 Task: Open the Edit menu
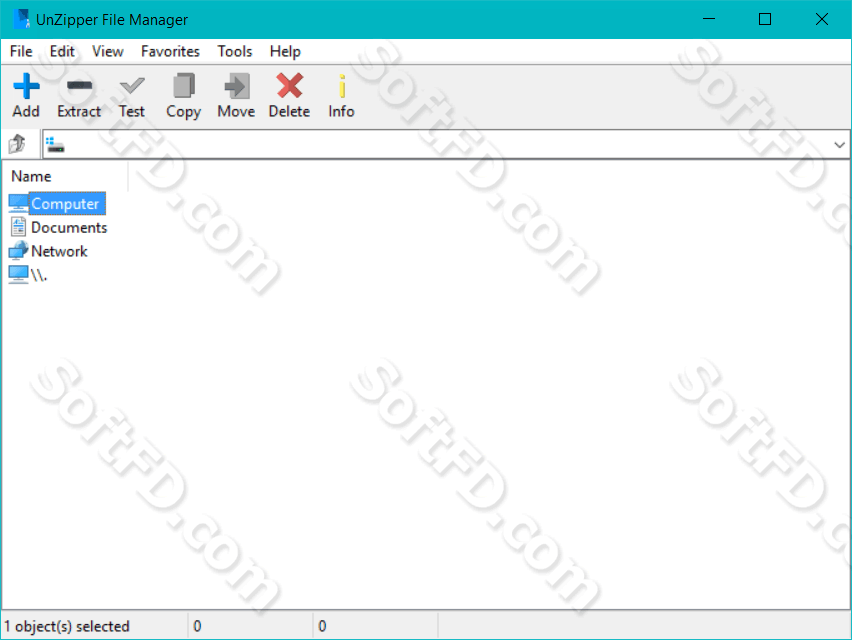pyautogui.click(x=62, y=51)
